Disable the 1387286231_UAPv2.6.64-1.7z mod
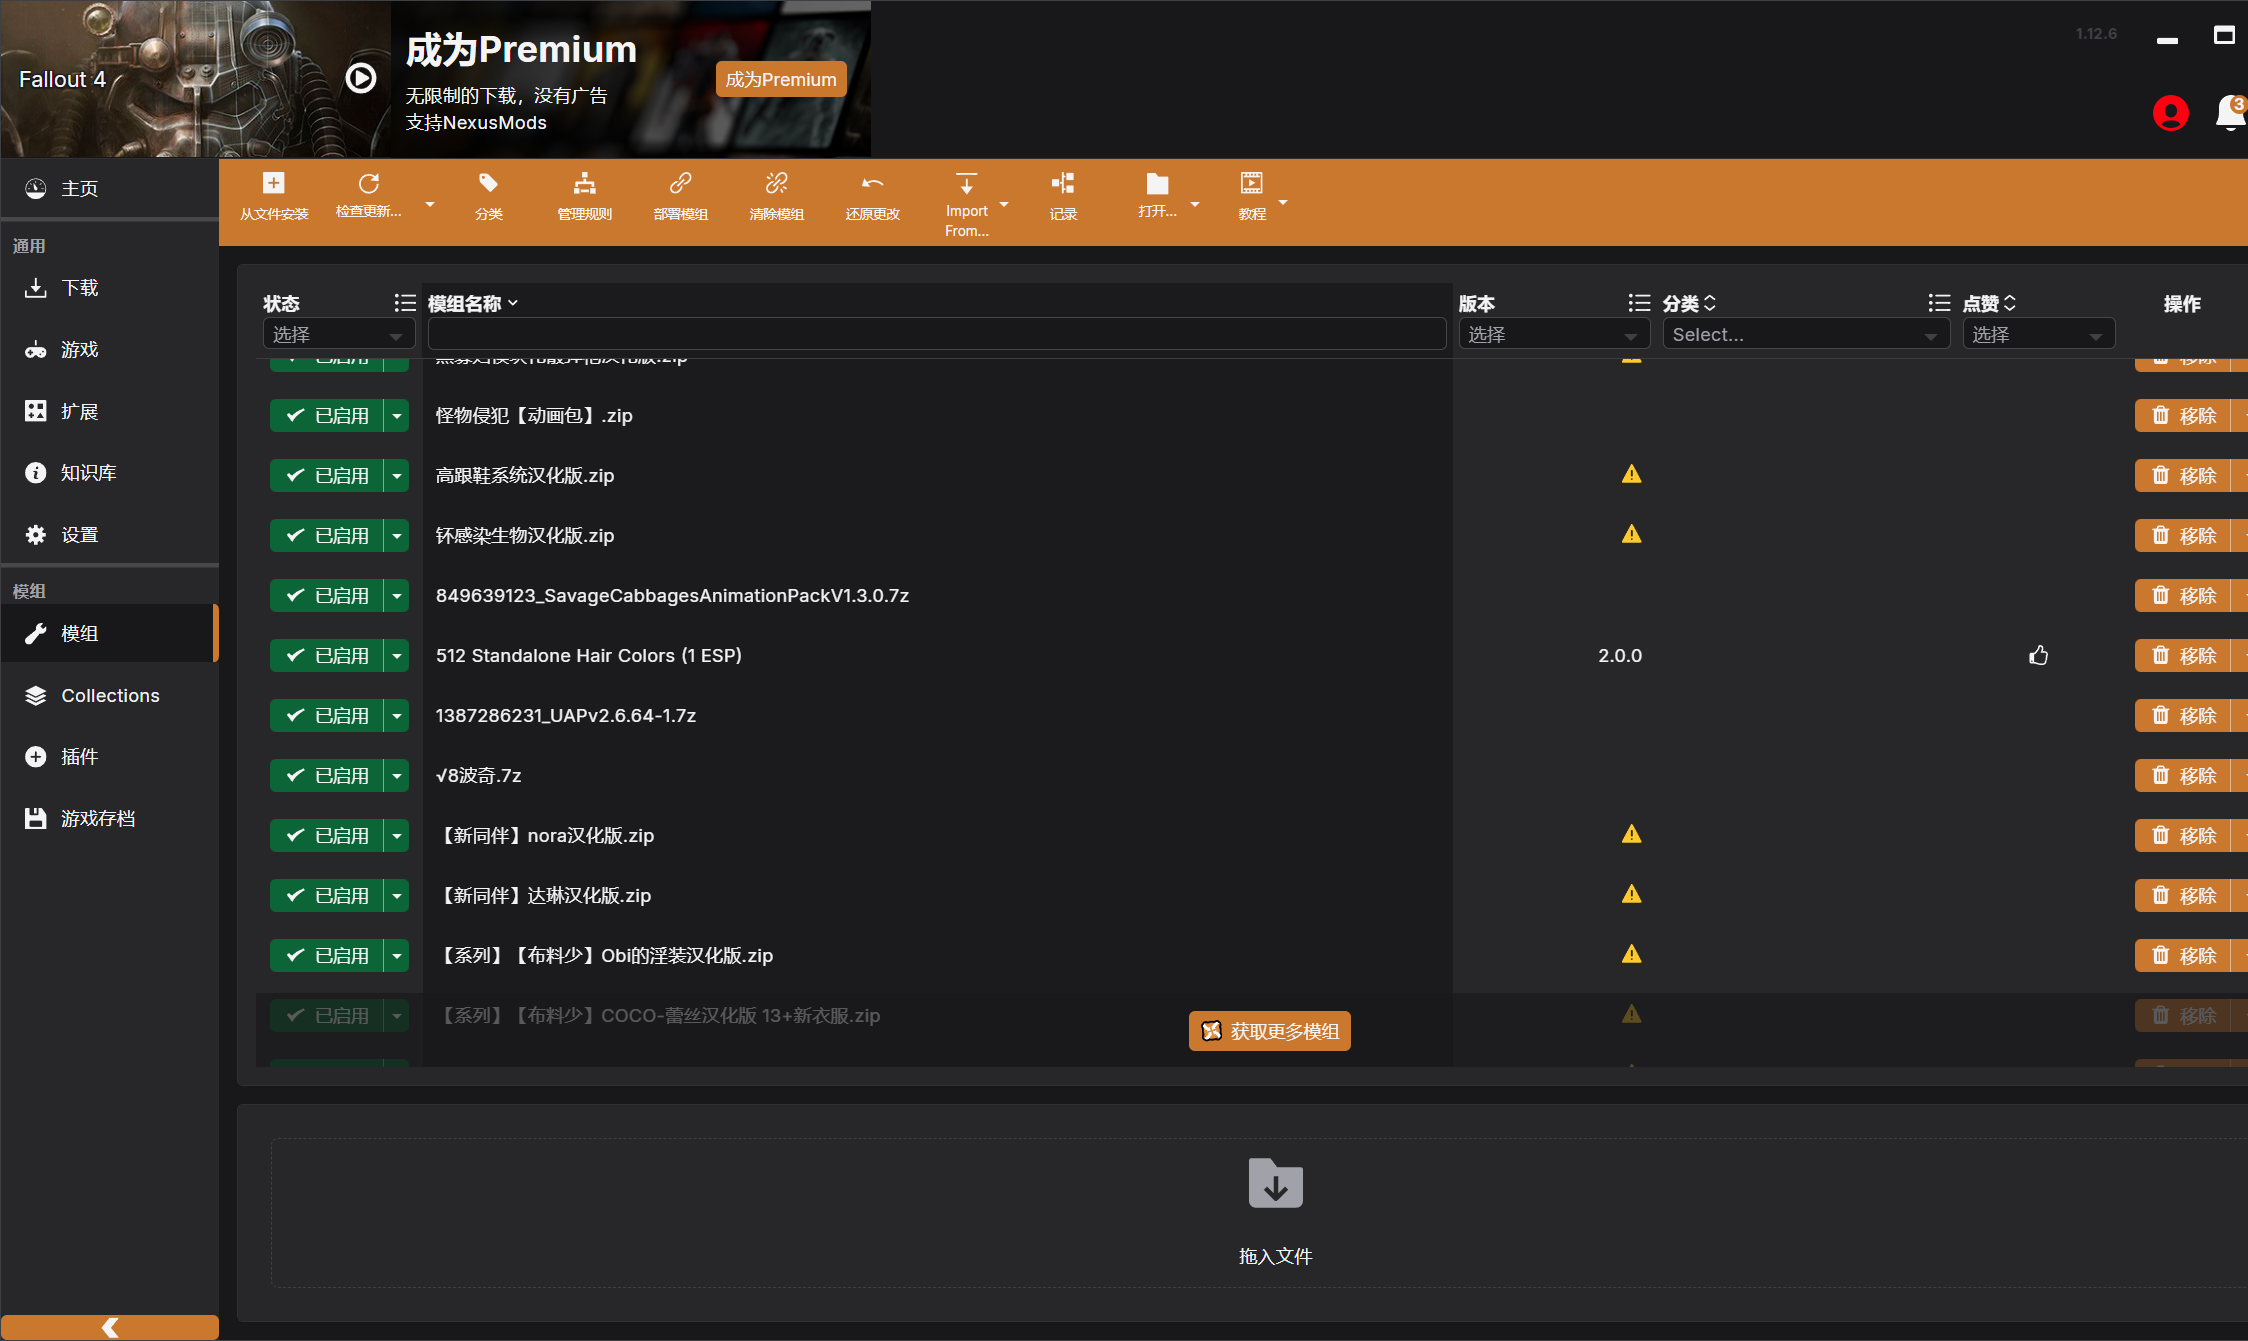2248x1341 pixels. 327,716
